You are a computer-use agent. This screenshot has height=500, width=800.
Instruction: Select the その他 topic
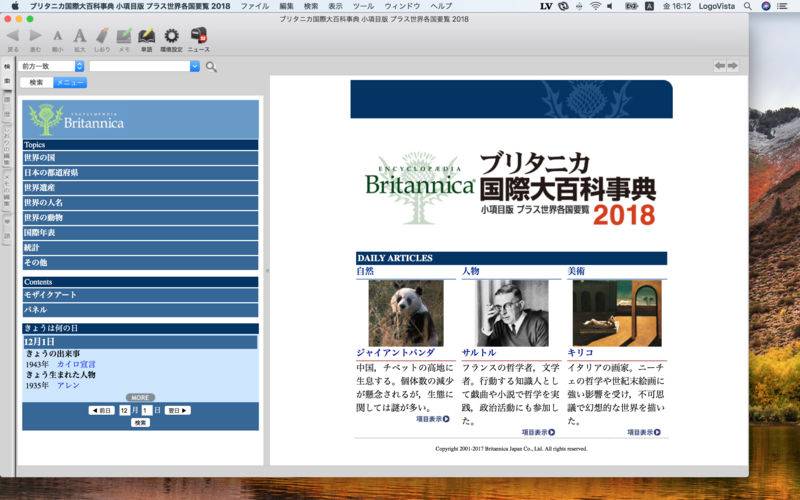(x=140, y=262)
